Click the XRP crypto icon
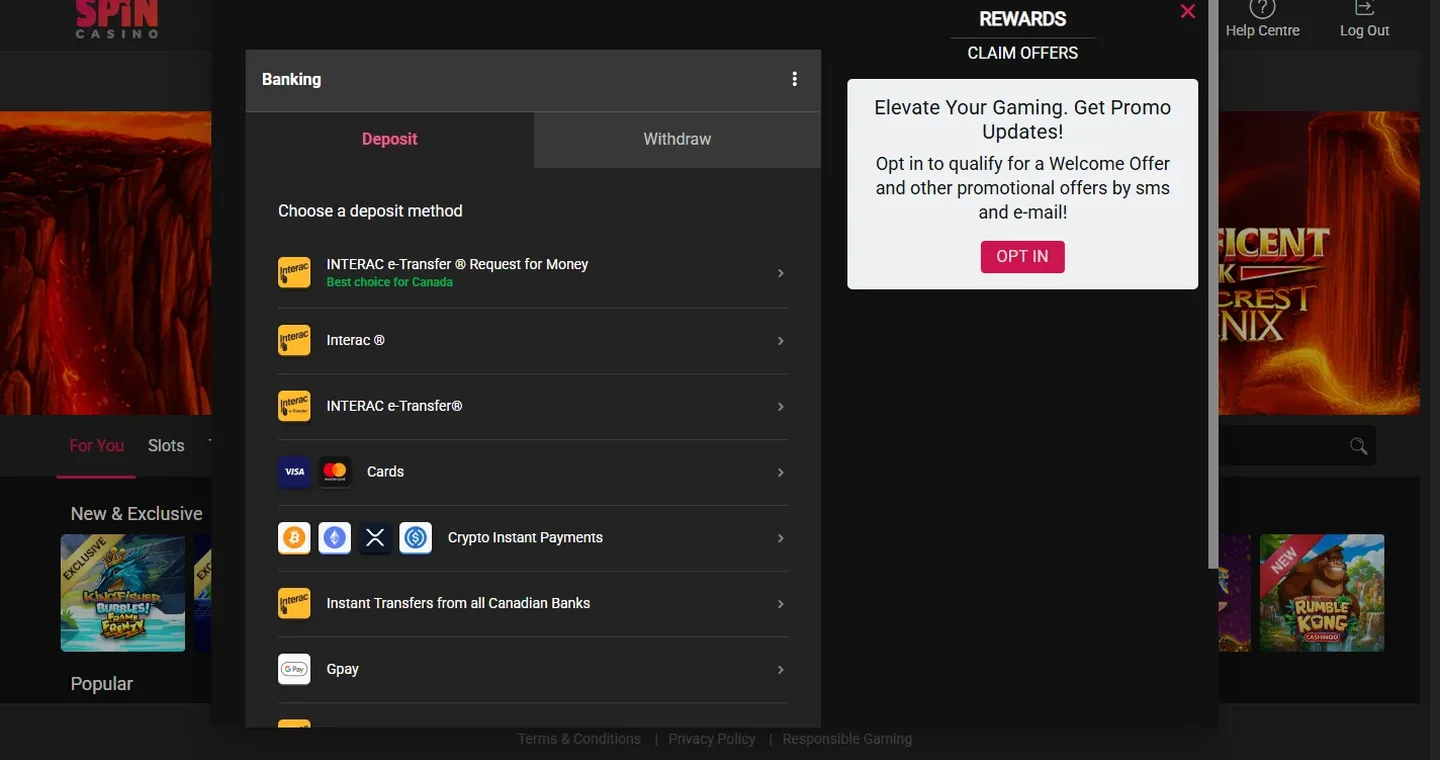The image size is (1440, 760). point(375,538)
